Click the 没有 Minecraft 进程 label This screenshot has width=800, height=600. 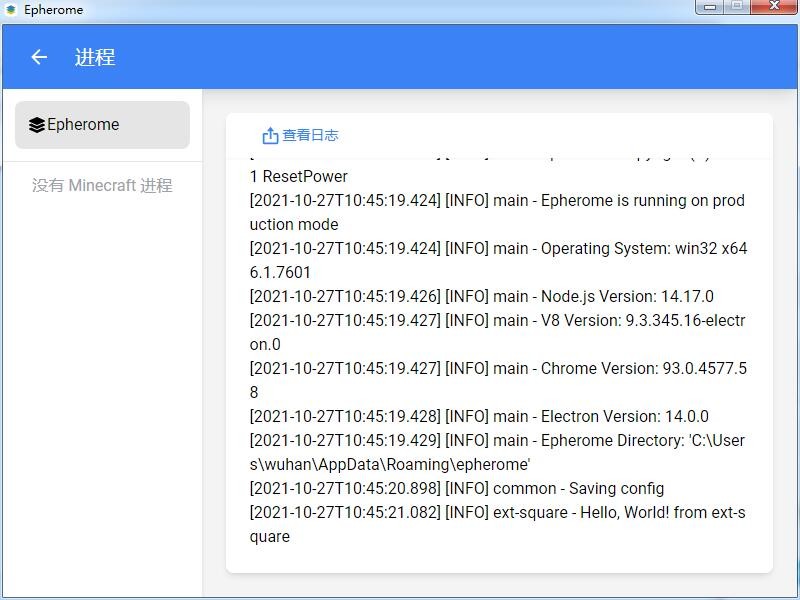point(102,186)
